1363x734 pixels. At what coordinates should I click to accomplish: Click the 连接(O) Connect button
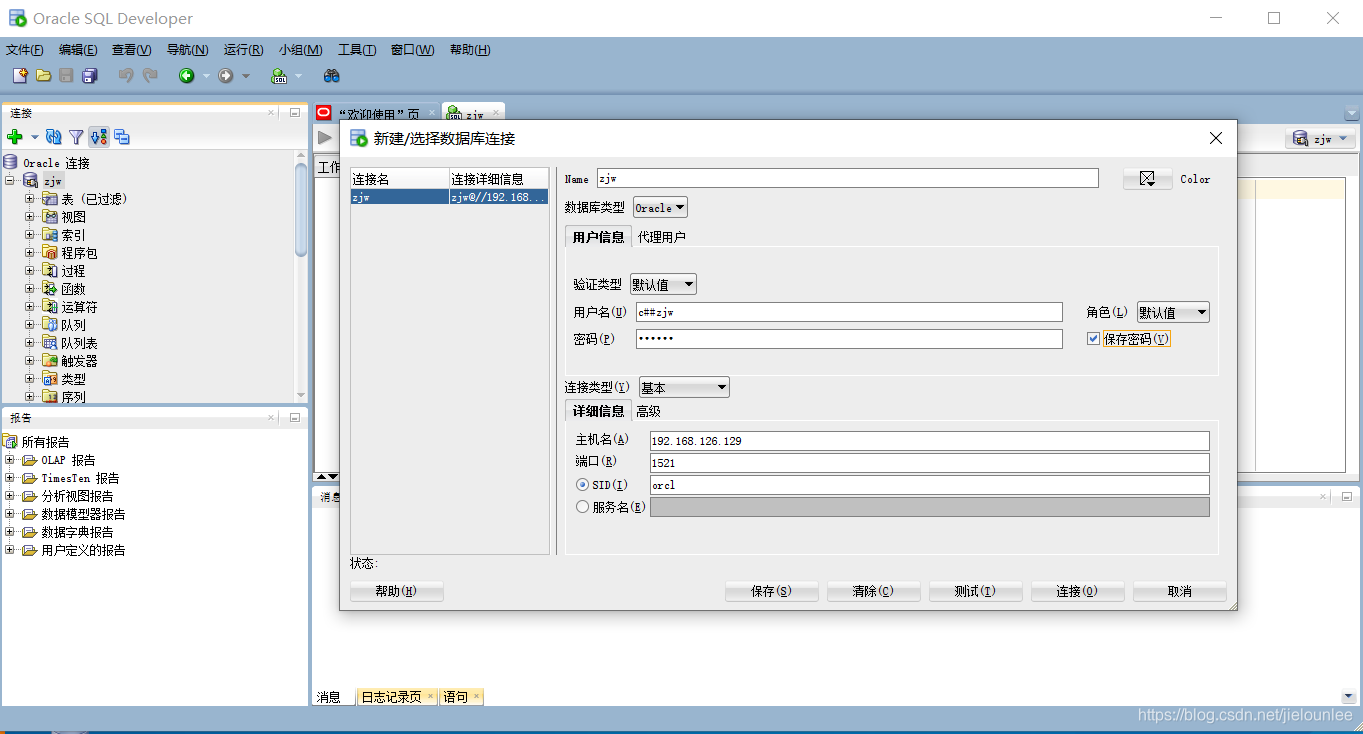tap(1077, 591)
